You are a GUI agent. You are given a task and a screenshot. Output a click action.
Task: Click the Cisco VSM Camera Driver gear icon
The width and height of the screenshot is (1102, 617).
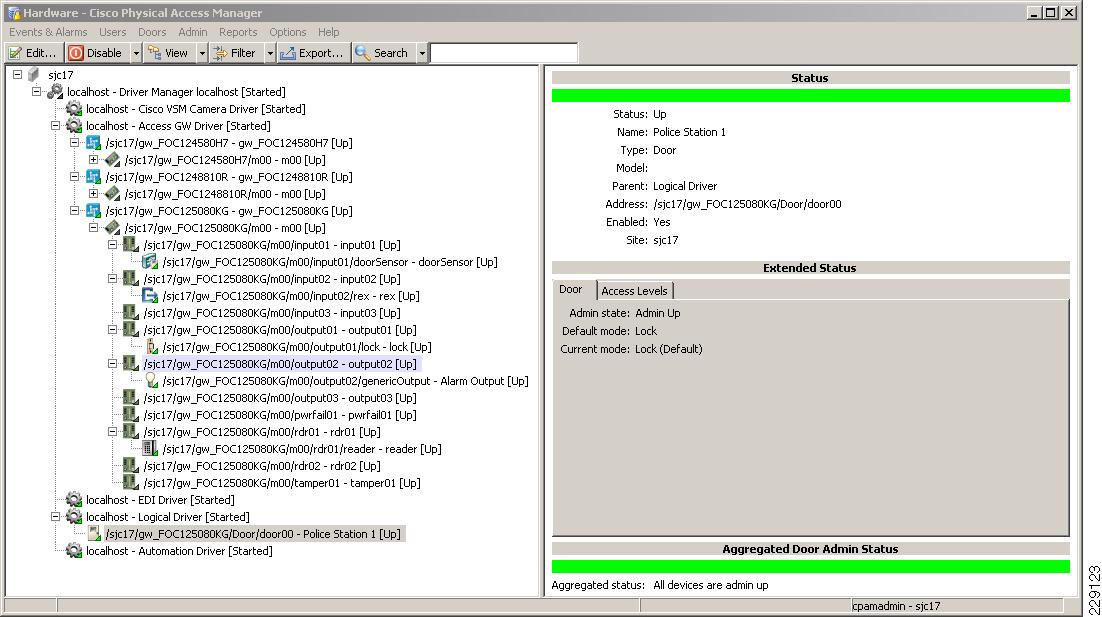tap(74, 109)
